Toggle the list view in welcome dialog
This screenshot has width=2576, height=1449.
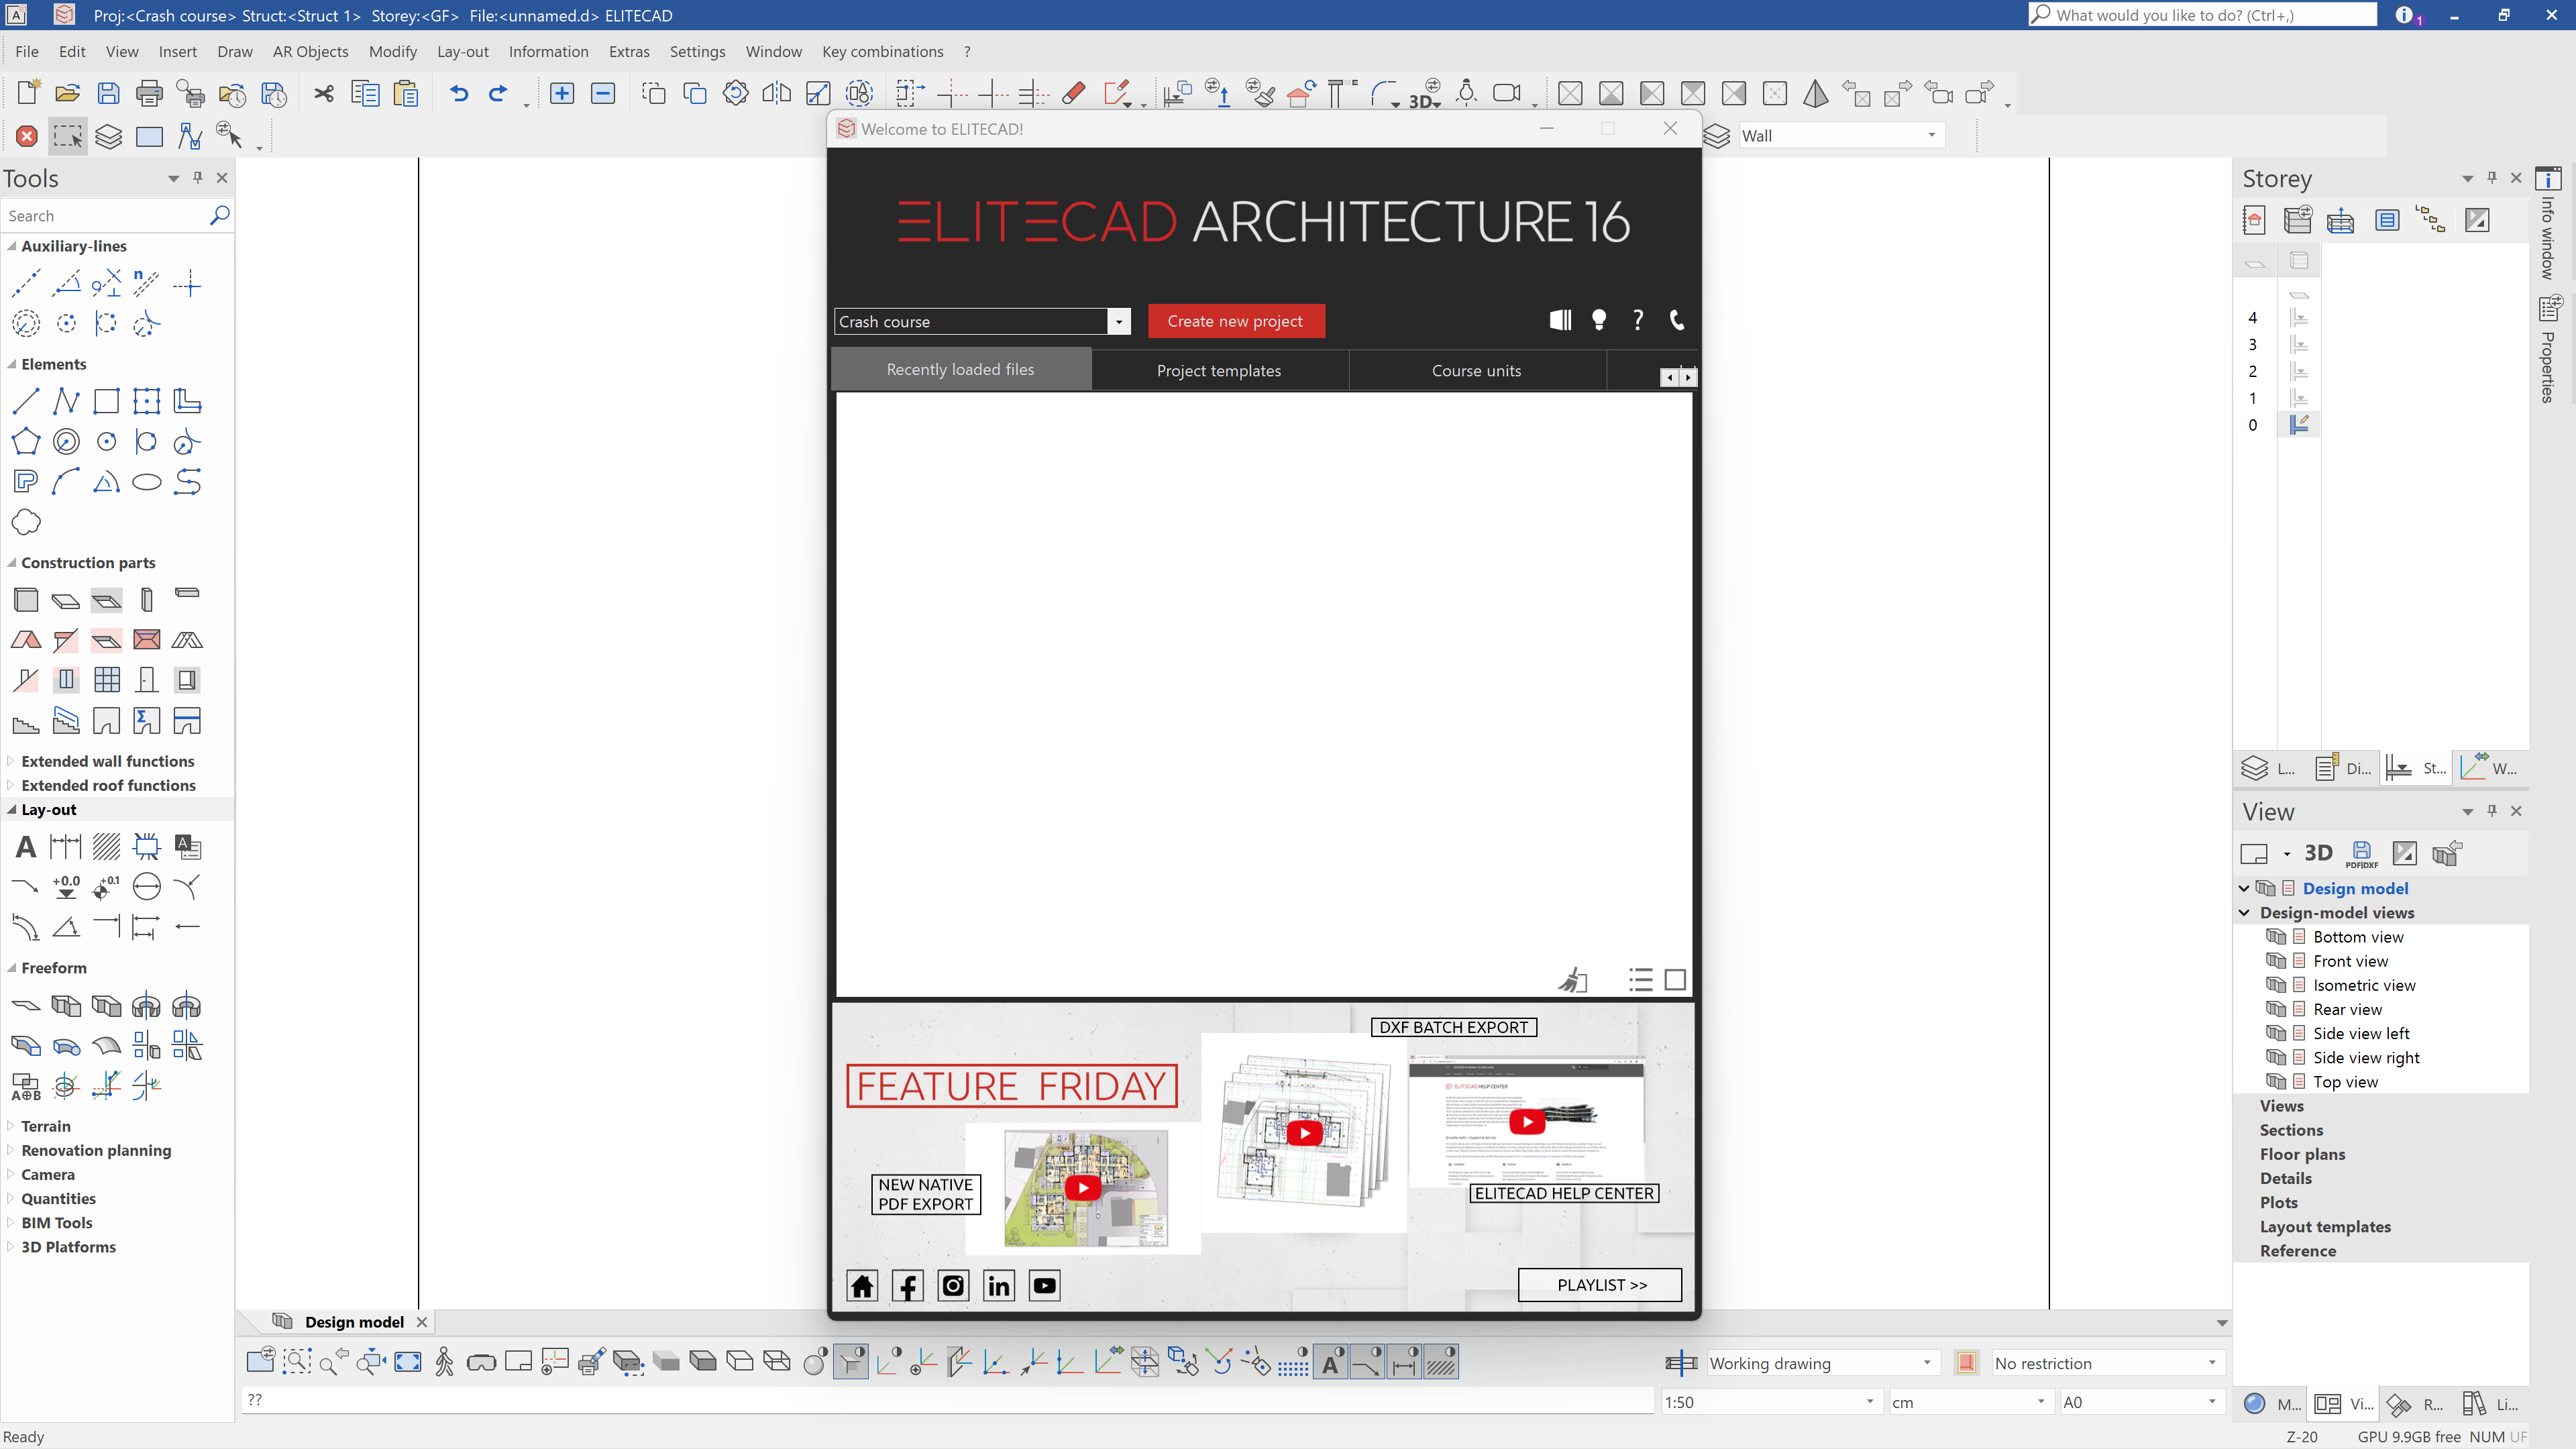tap(1640, 979)
